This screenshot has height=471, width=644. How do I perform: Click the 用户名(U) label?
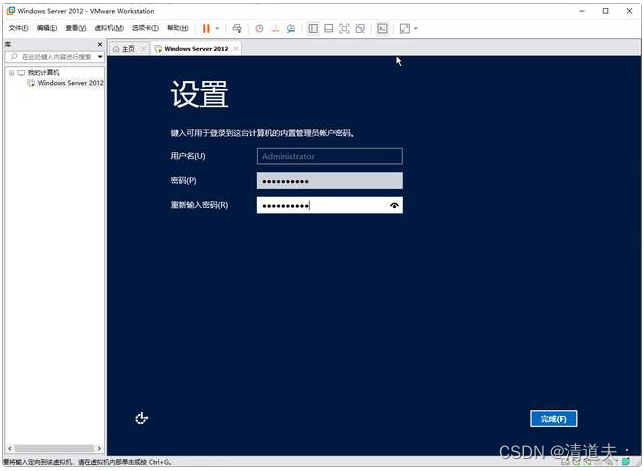pyautogui.click(x=188, y=156)
